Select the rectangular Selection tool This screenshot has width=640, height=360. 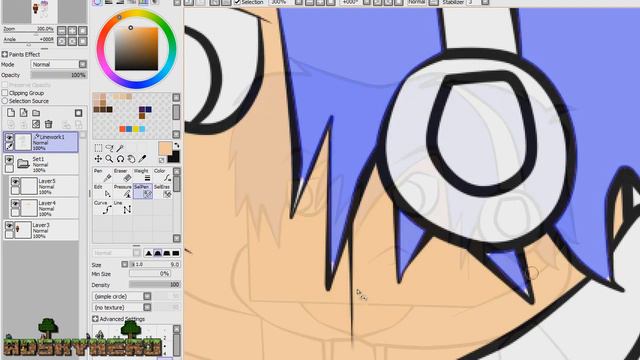point(98,148)
